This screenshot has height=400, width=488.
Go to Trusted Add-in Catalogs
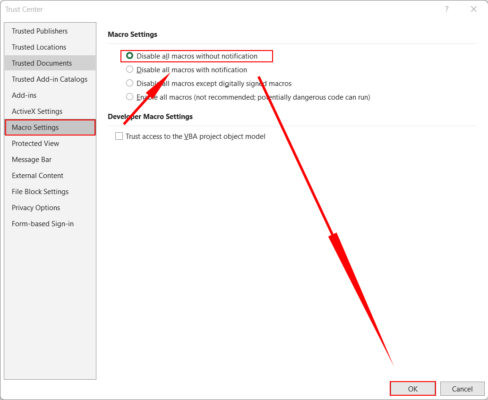[x=50, y=79]
